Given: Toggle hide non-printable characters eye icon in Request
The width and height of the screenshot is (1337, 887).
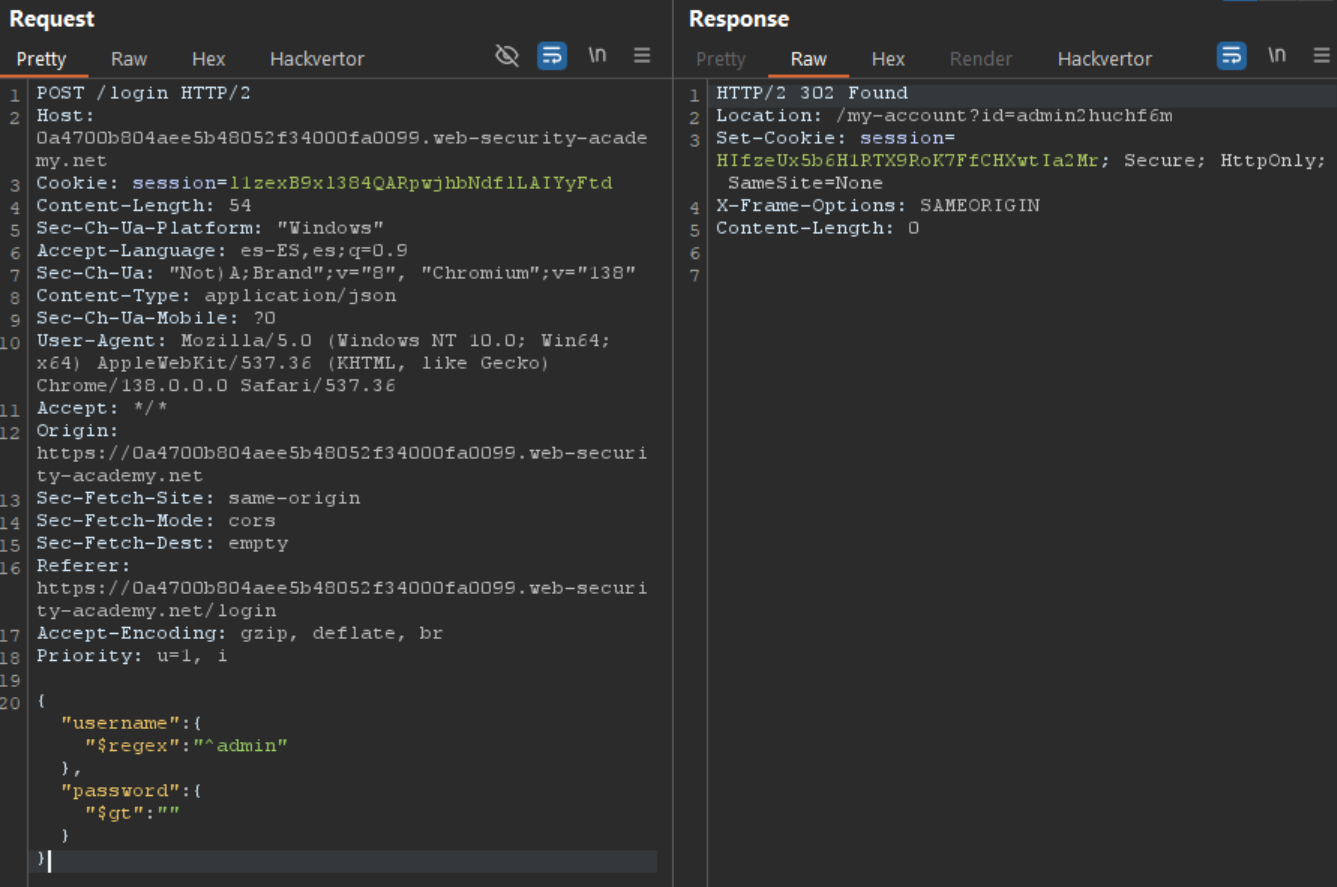Looking at the screenshot, I should click(x=507, y=56).
